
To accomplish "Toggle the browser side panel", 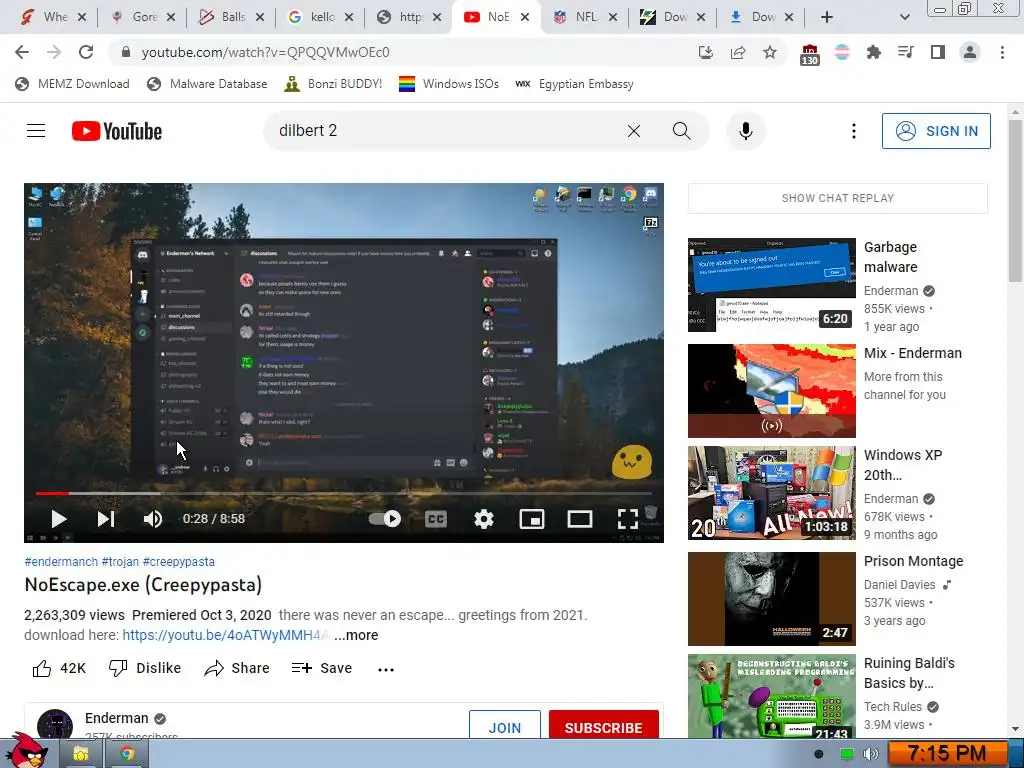I will (938, 52).
